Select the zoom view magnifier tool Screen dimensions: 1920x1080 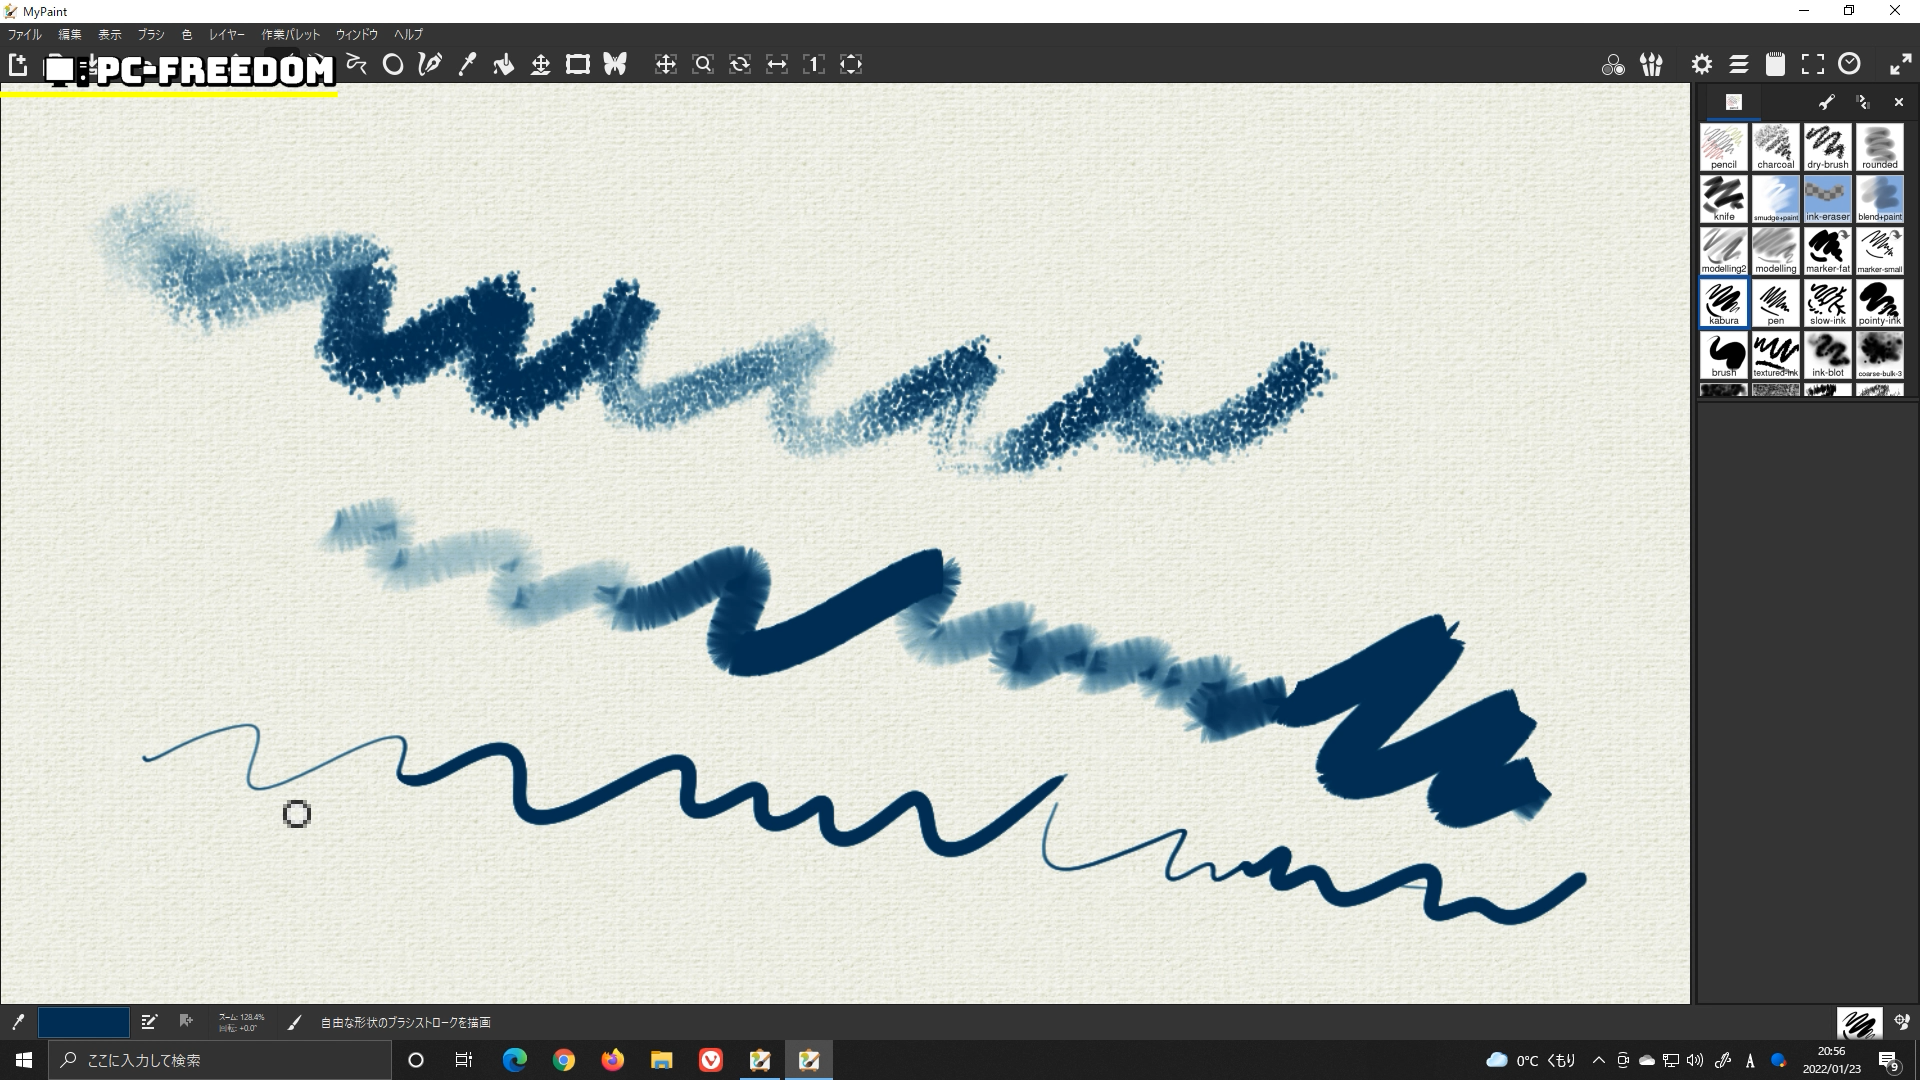pyautogui.click(x=703, y=65)
